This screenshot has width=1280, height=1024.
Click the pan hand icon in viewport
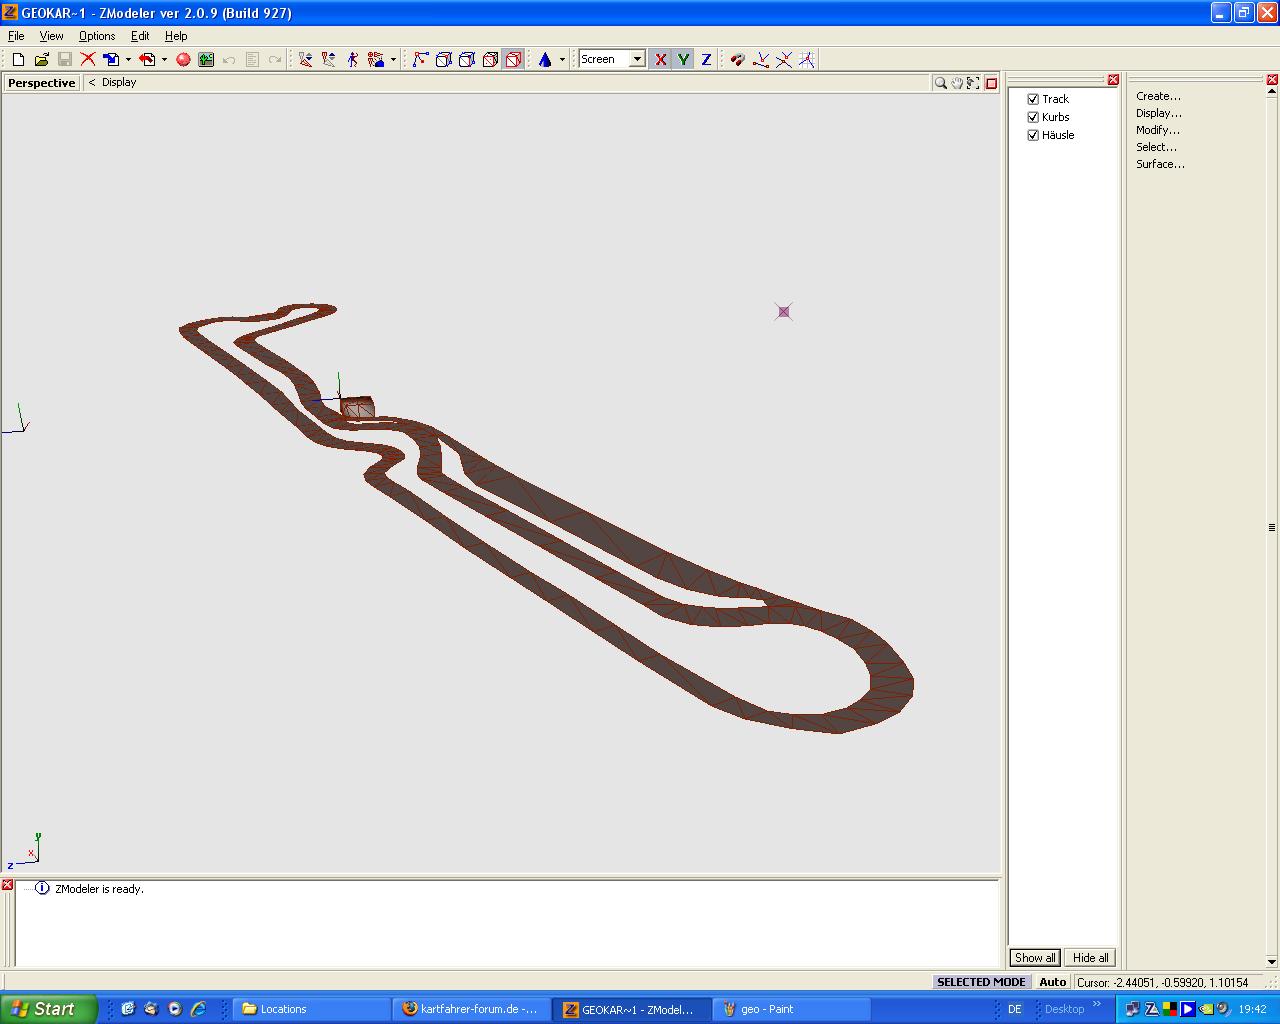coord(957,83)
